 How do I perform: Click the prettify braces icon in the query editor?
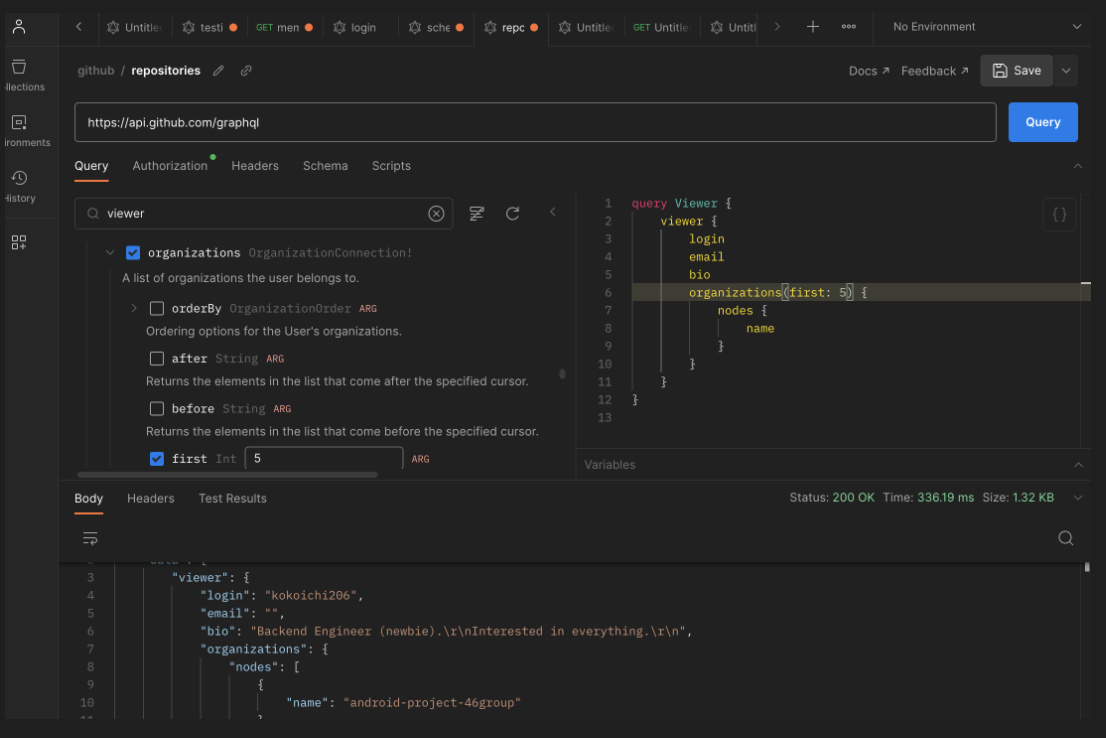click(x=1059, y=214)
